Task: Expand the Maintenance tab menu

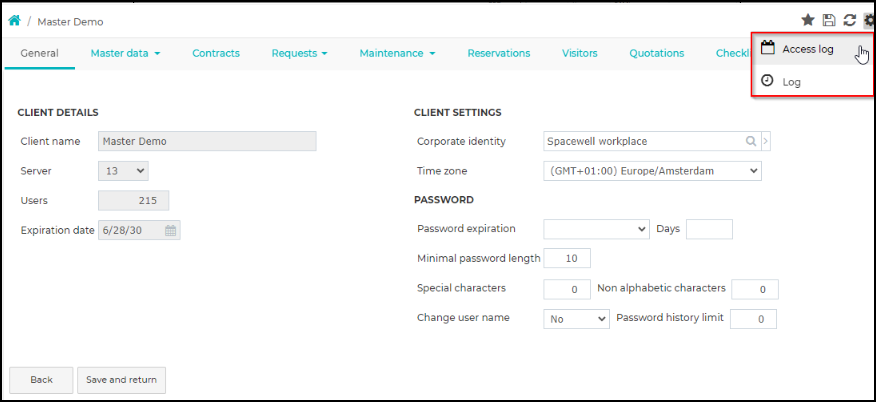Action: (x=397, y=54)
